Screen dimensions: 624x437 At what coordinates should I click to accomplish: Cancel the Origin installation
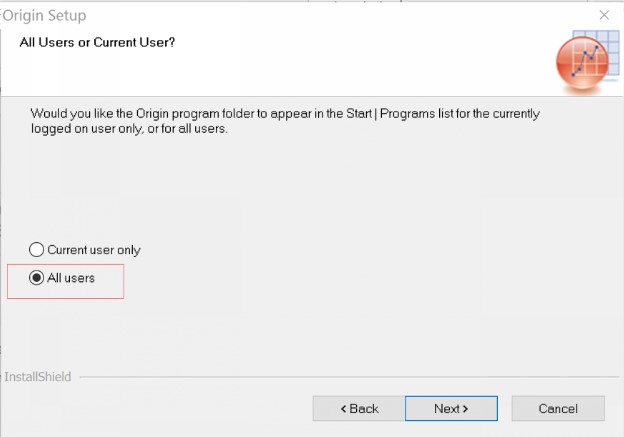[558, 408]
